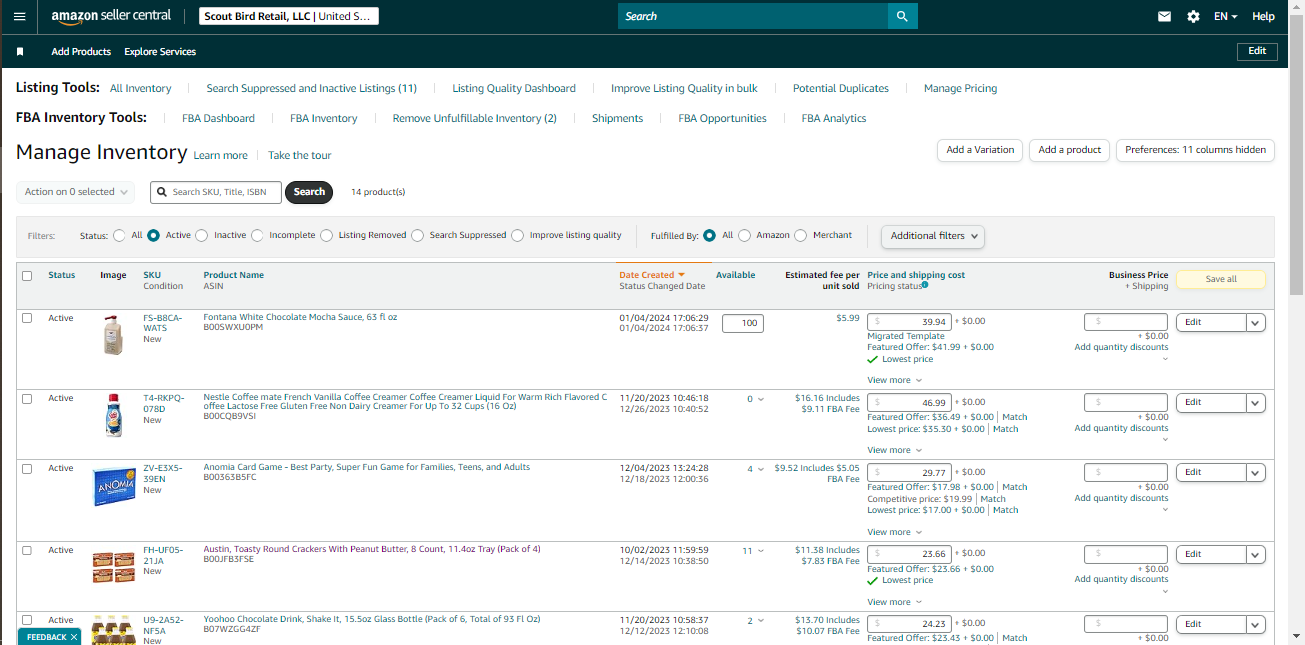The image size is (1305, 645).
Task: Select the Active status filter
Action: coord(153,236)
